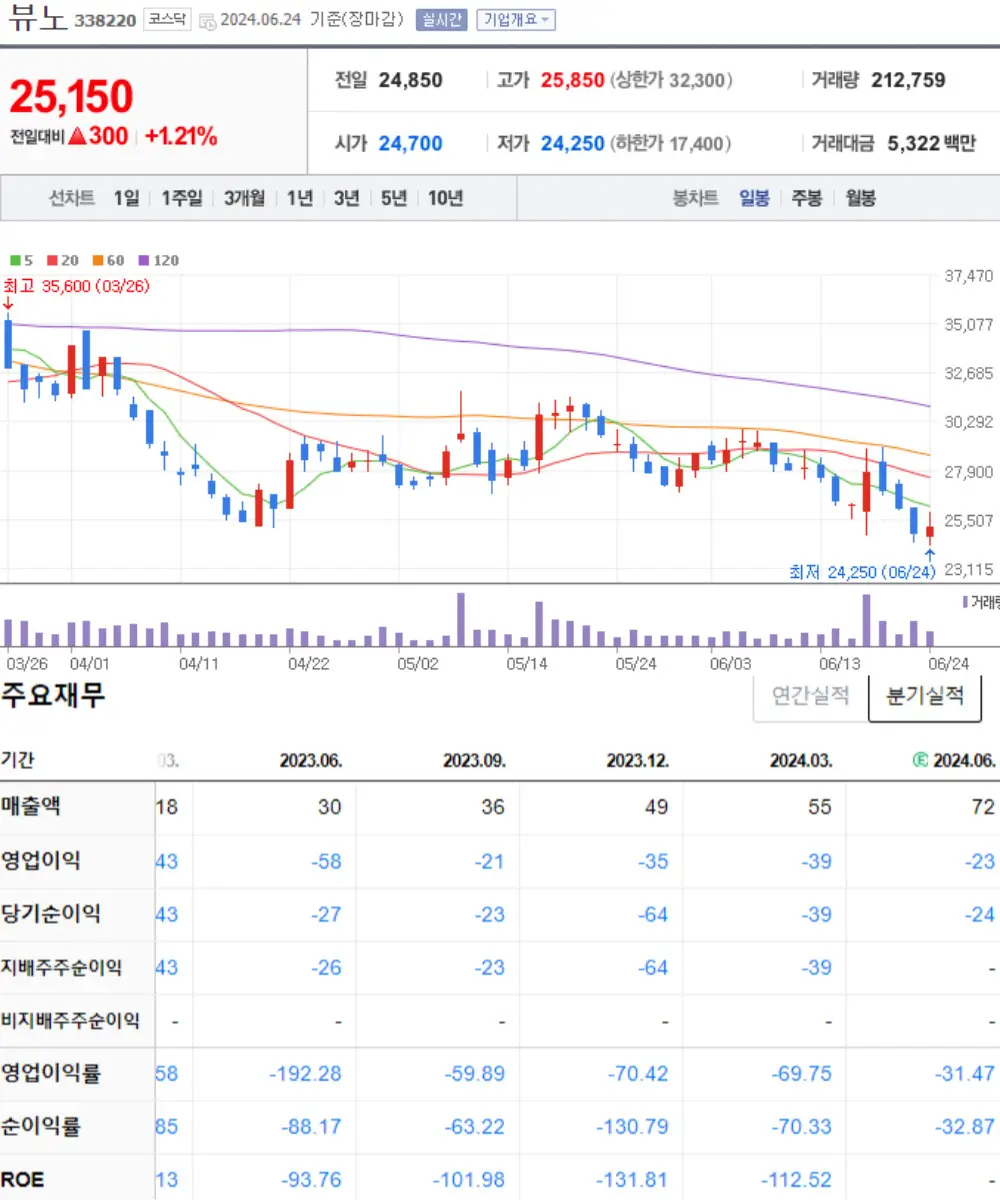The width and height of the screenshot is (1000, 1200).
Task: Click the 2023.09. column header
Action: pyautogui.click(x=474, y=761)
